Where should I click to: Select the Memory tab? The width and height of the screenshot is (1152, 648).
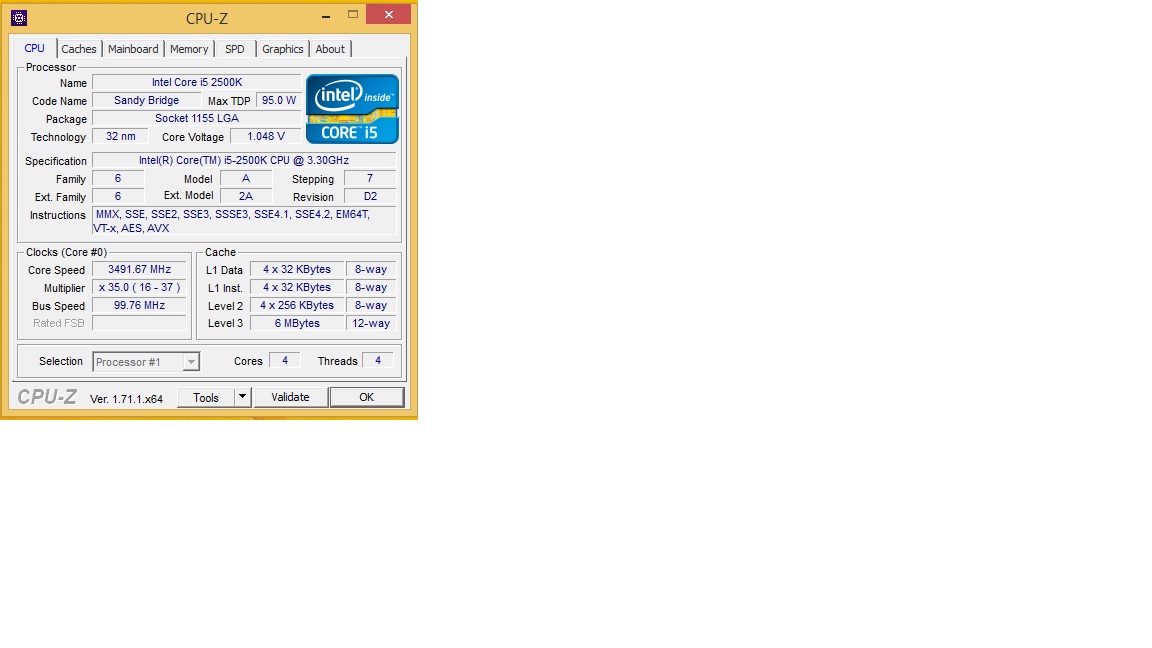[x=189, y=49]
